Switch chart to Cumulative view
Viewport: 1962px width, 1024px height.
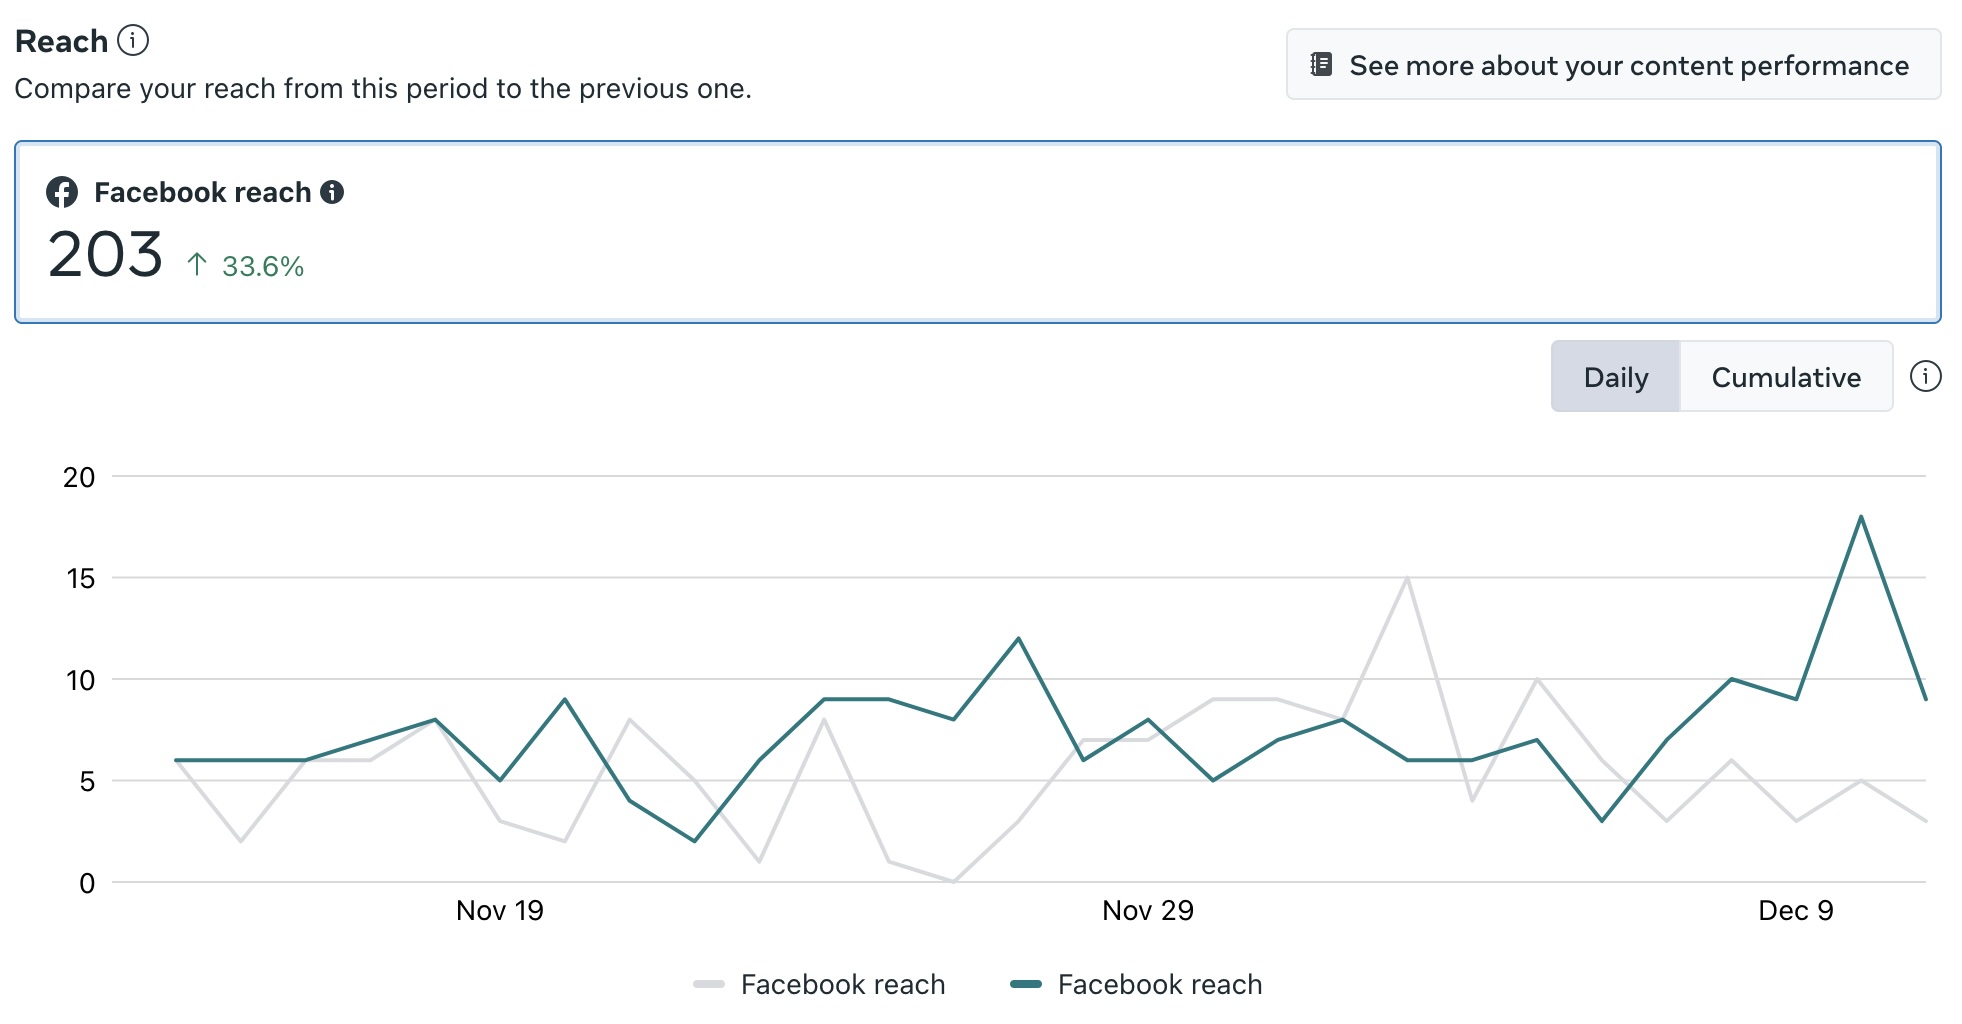1786,377
